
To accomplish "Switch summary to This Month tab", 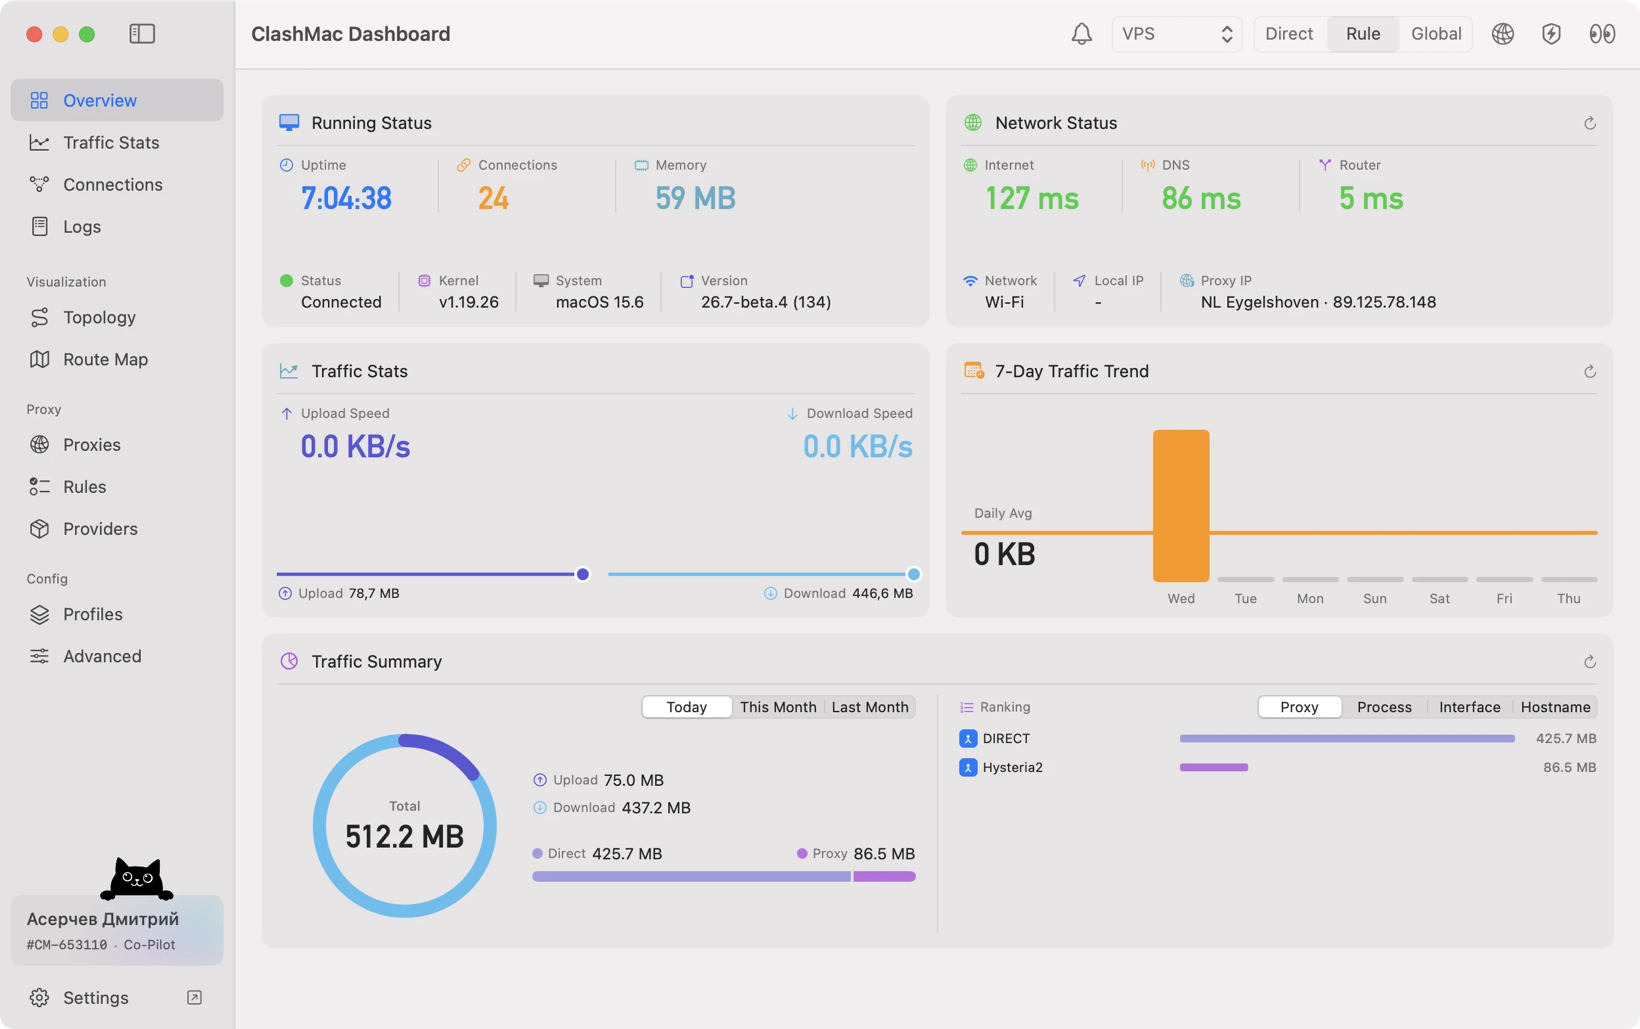I will [777, 707].
